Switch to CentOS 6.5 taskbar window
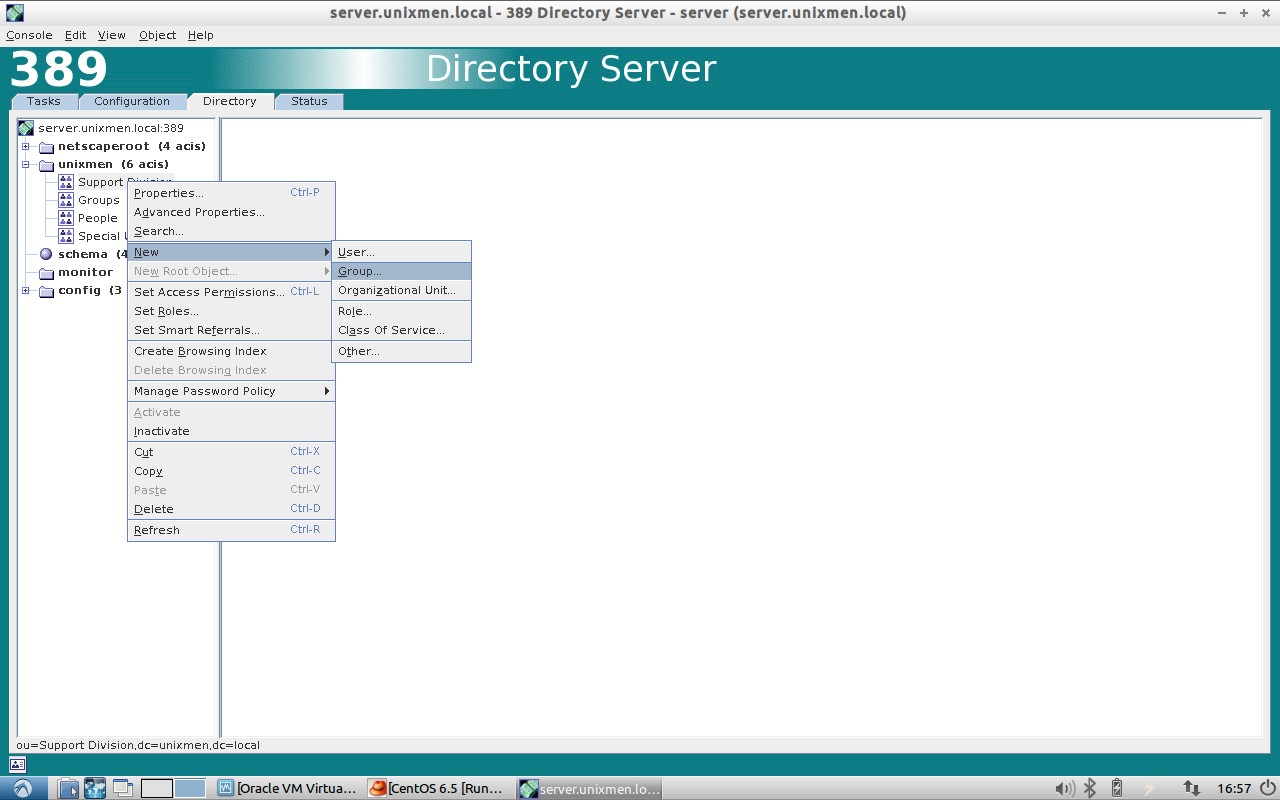Viewport: 1280px width, 800px height. pyautogui.click(x=437, y=788)
